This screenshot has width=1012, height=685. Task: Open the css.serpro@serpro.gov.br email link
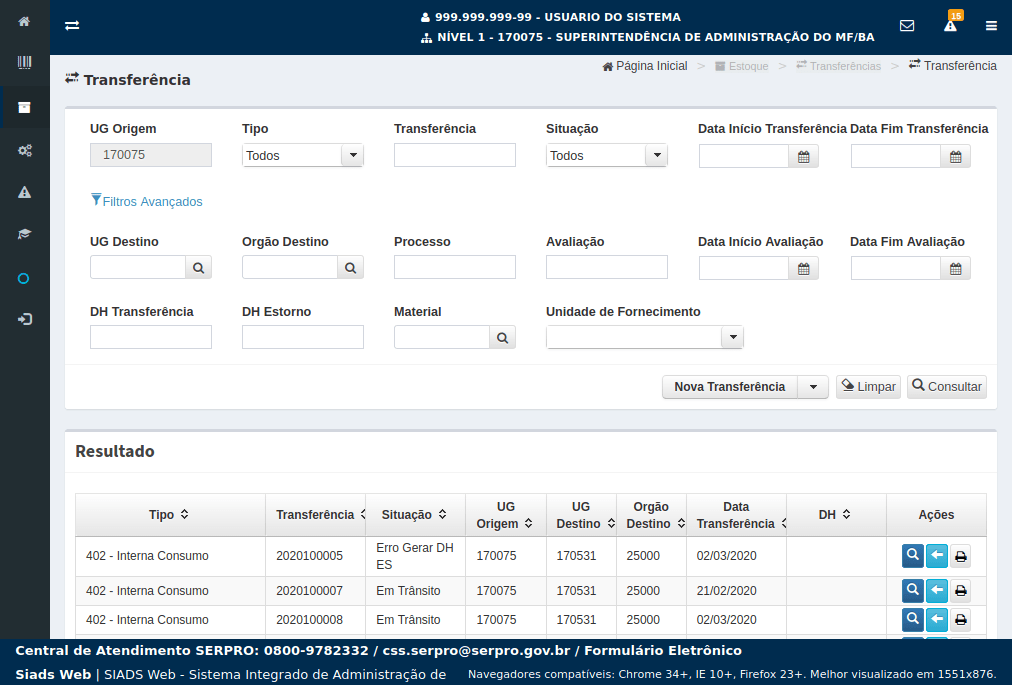(476, 651)
